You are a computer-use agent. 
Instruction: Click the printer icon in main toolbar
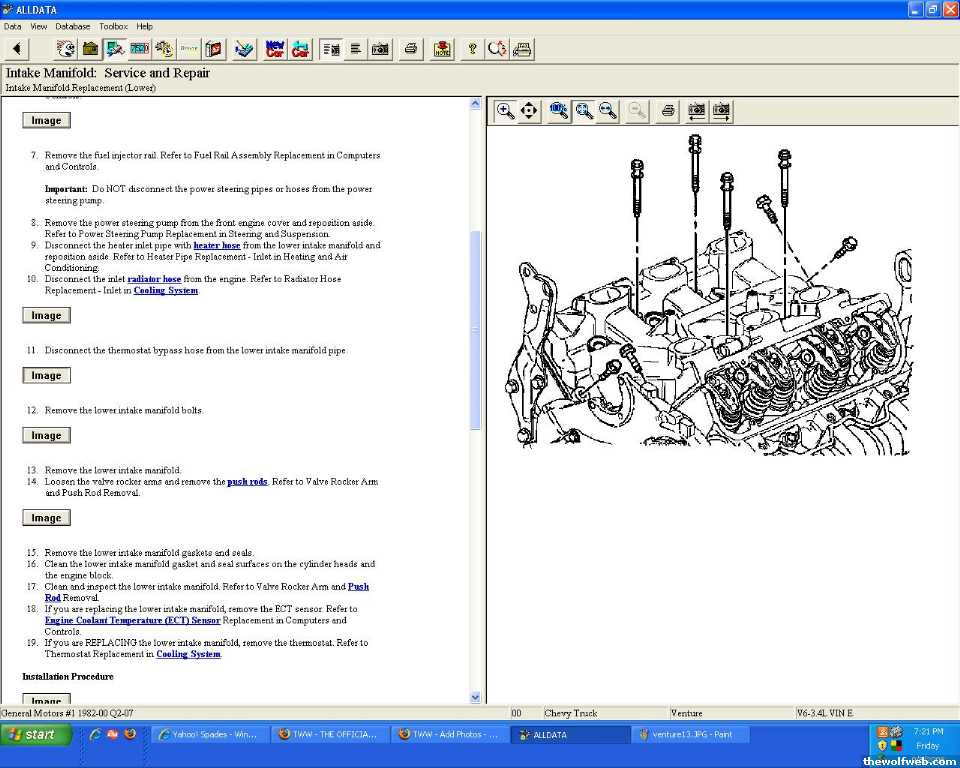pyautogui.click(x=410, y=49)
